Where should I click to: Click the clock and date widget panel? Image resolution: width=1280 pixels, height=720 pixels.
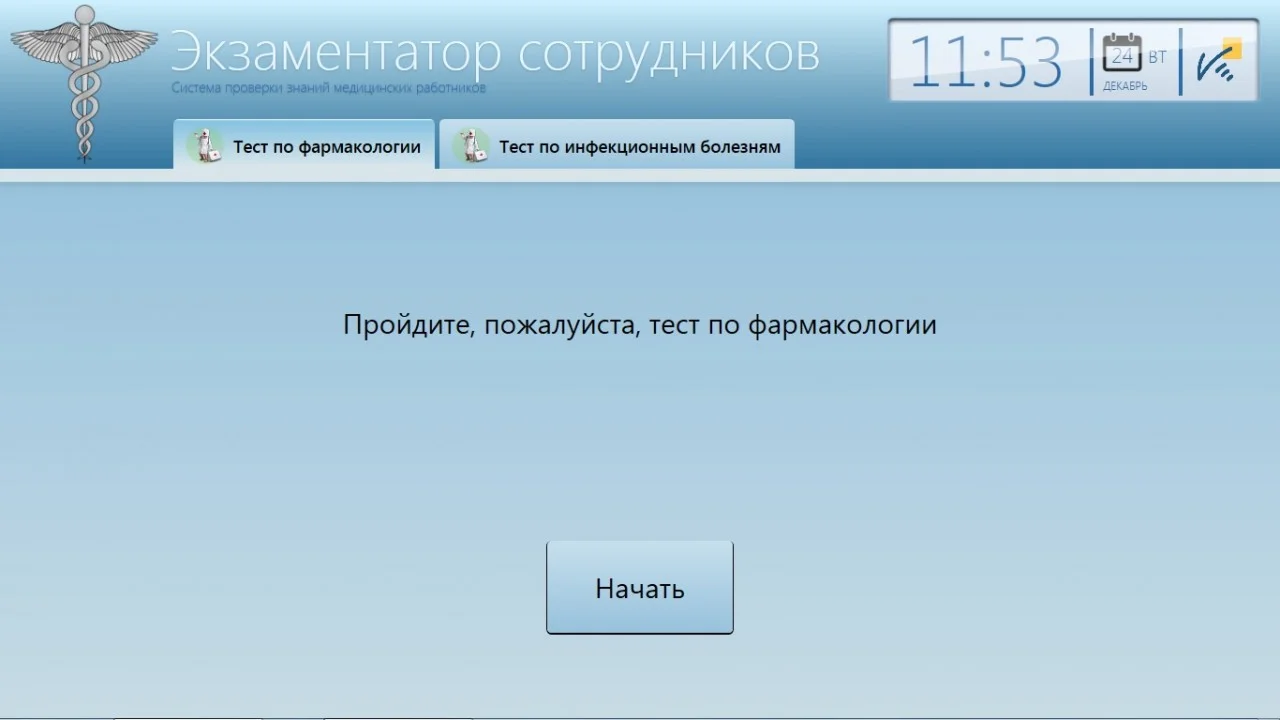[1072, 58]
